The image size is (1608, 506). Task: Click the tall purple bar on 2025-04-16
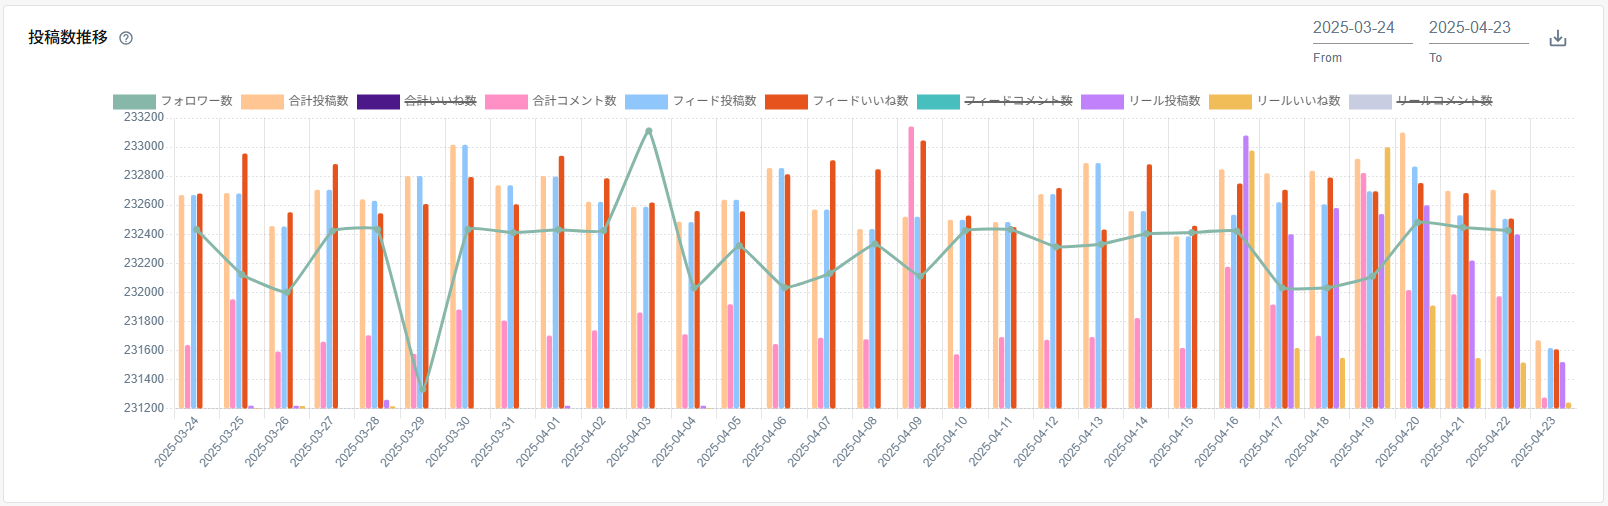point(1246,270)
